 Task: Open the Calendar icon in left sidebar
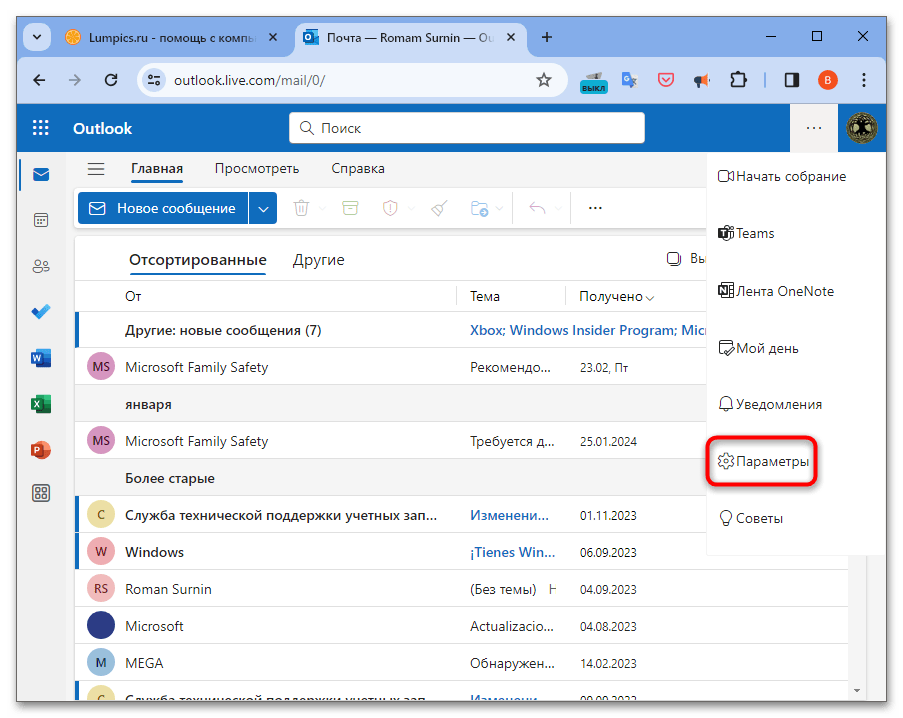click(41, 220)
